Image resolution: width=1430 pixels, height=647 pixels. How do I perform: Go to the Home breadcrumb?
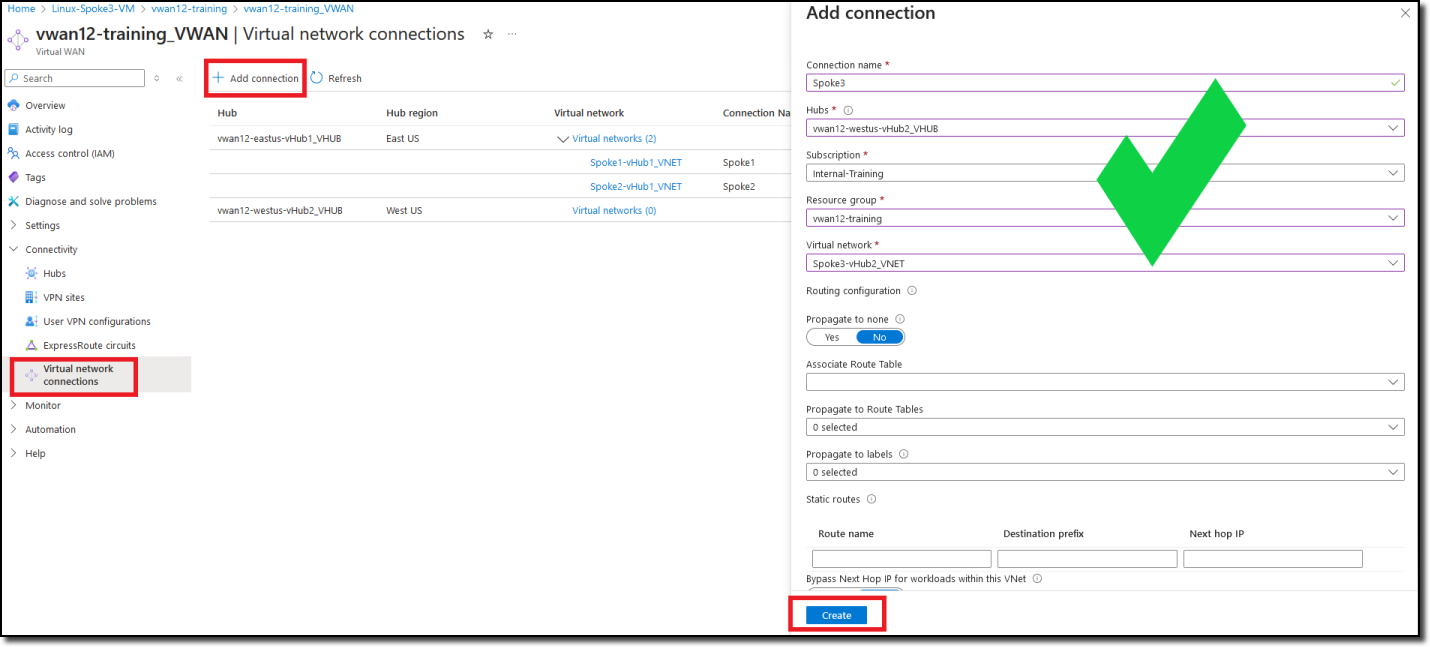[21, 8]
